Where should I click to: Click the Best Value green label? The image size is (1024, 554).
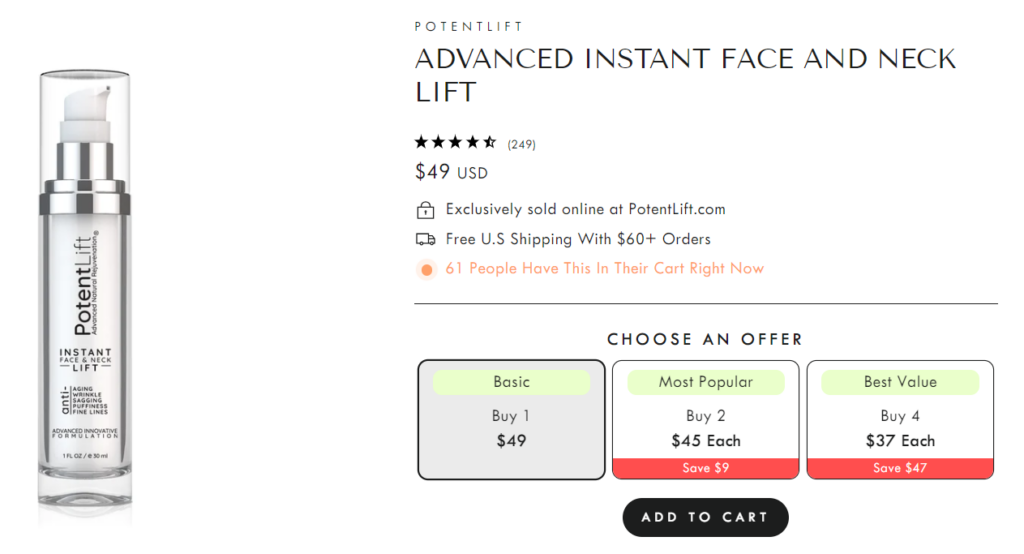[x=900, y=382]
